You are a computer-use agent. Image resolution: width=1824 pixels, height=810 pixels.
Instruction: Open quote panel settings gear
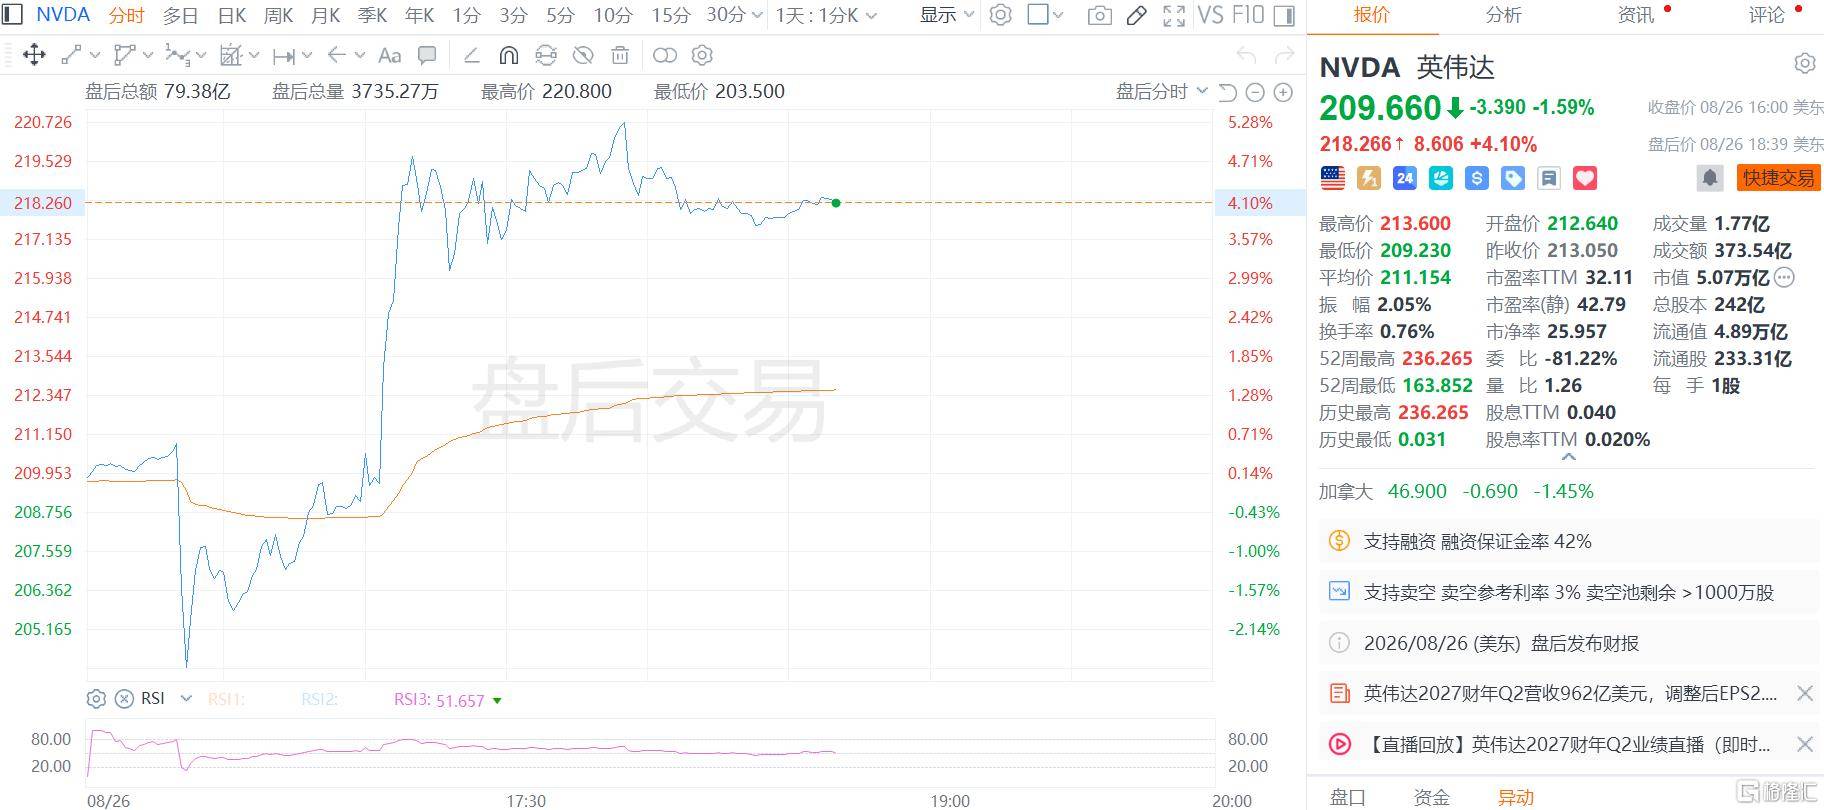coord(1805,64)
